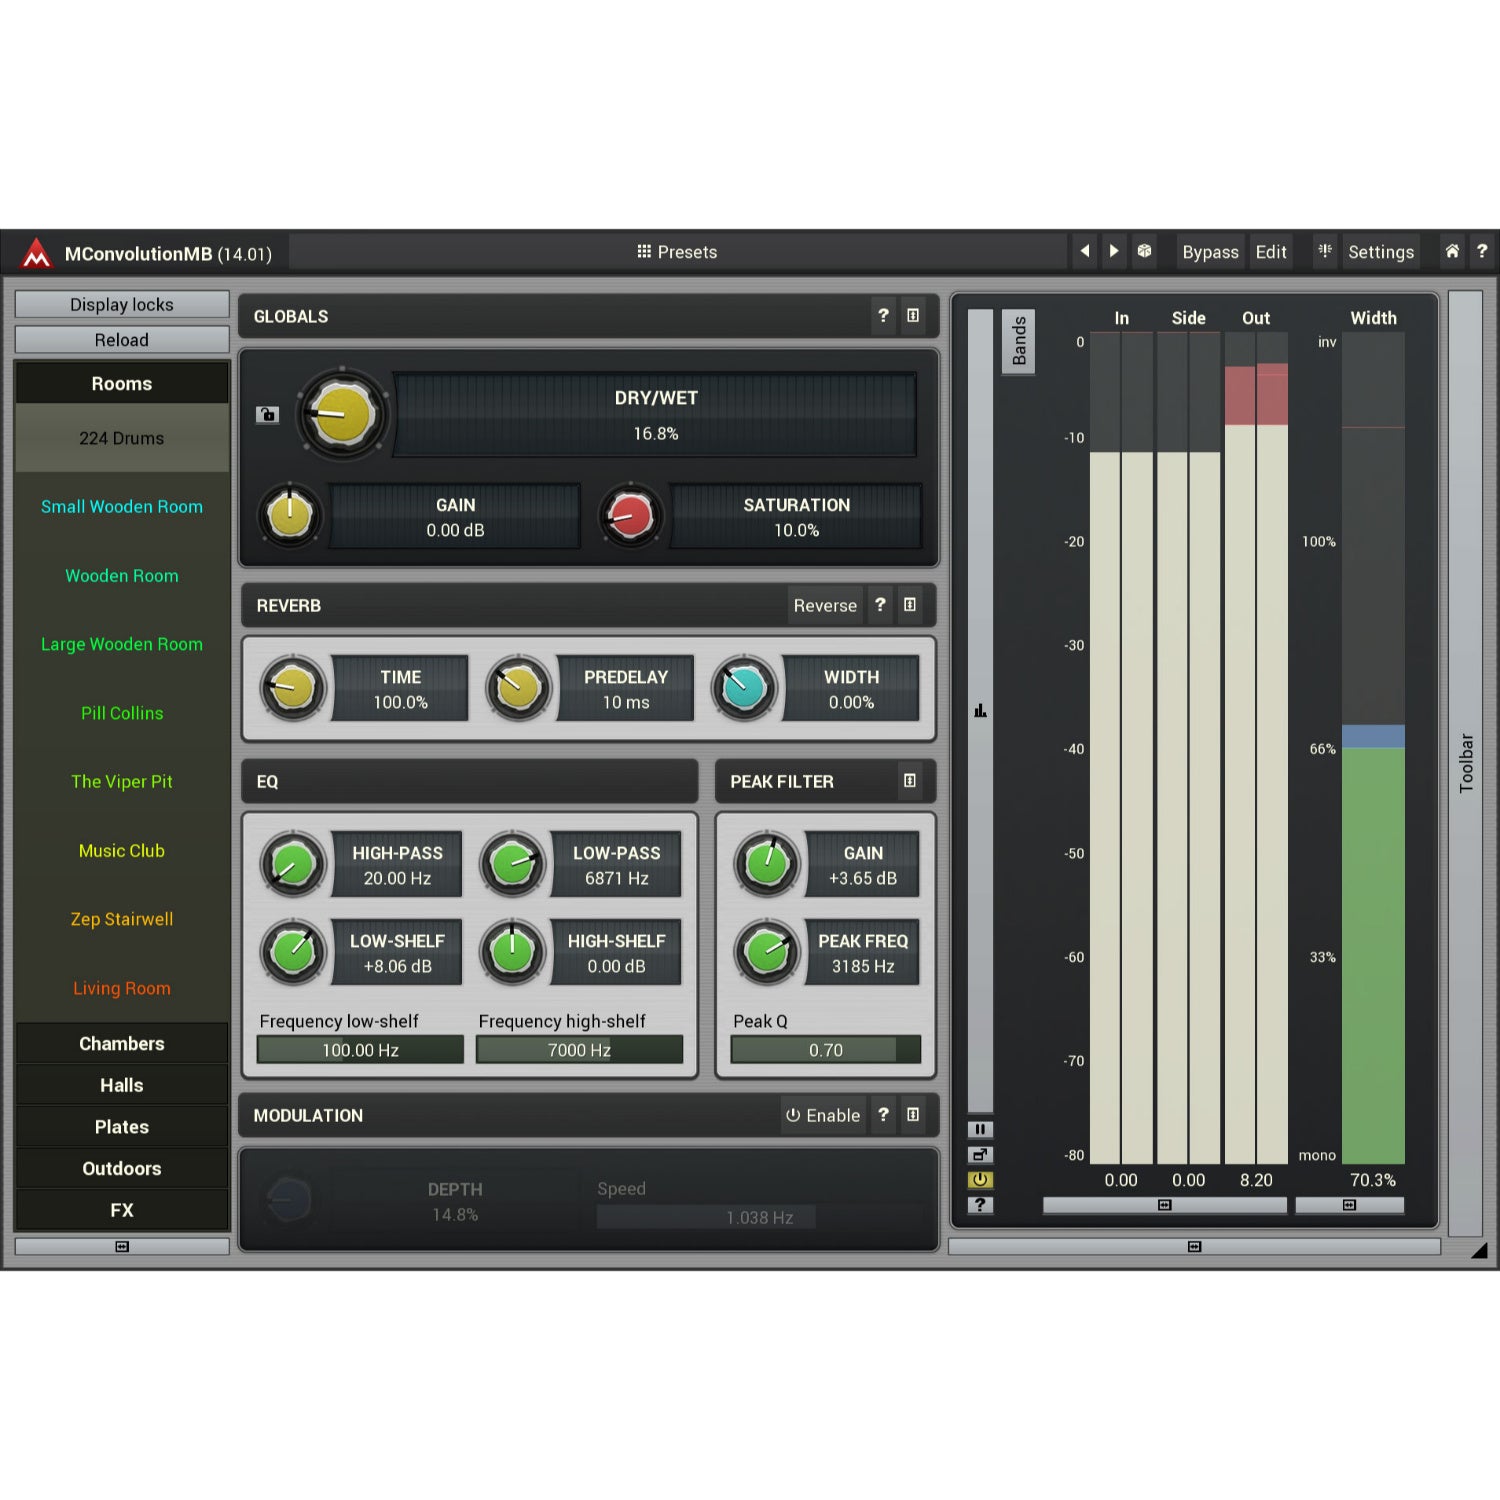The height and width of the screenshot is (1500, 1500).
Task: Open Modulation preset menu icon
Action: (x=913, y=1115)
